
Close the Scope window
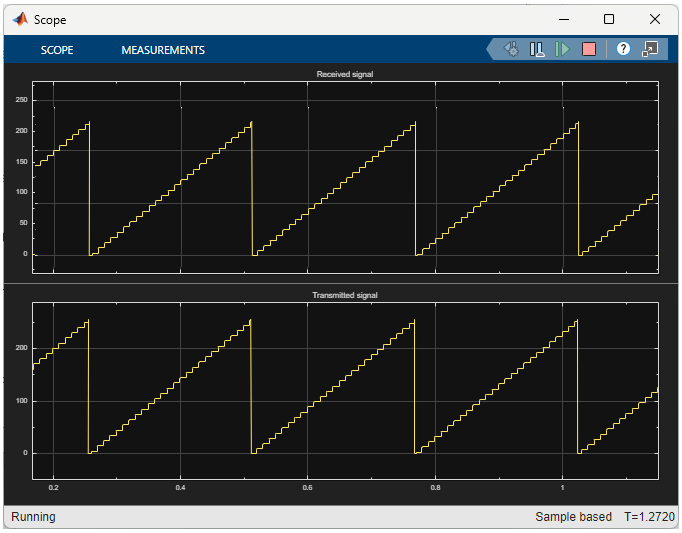pyautogui.click(x=655, y=19)
